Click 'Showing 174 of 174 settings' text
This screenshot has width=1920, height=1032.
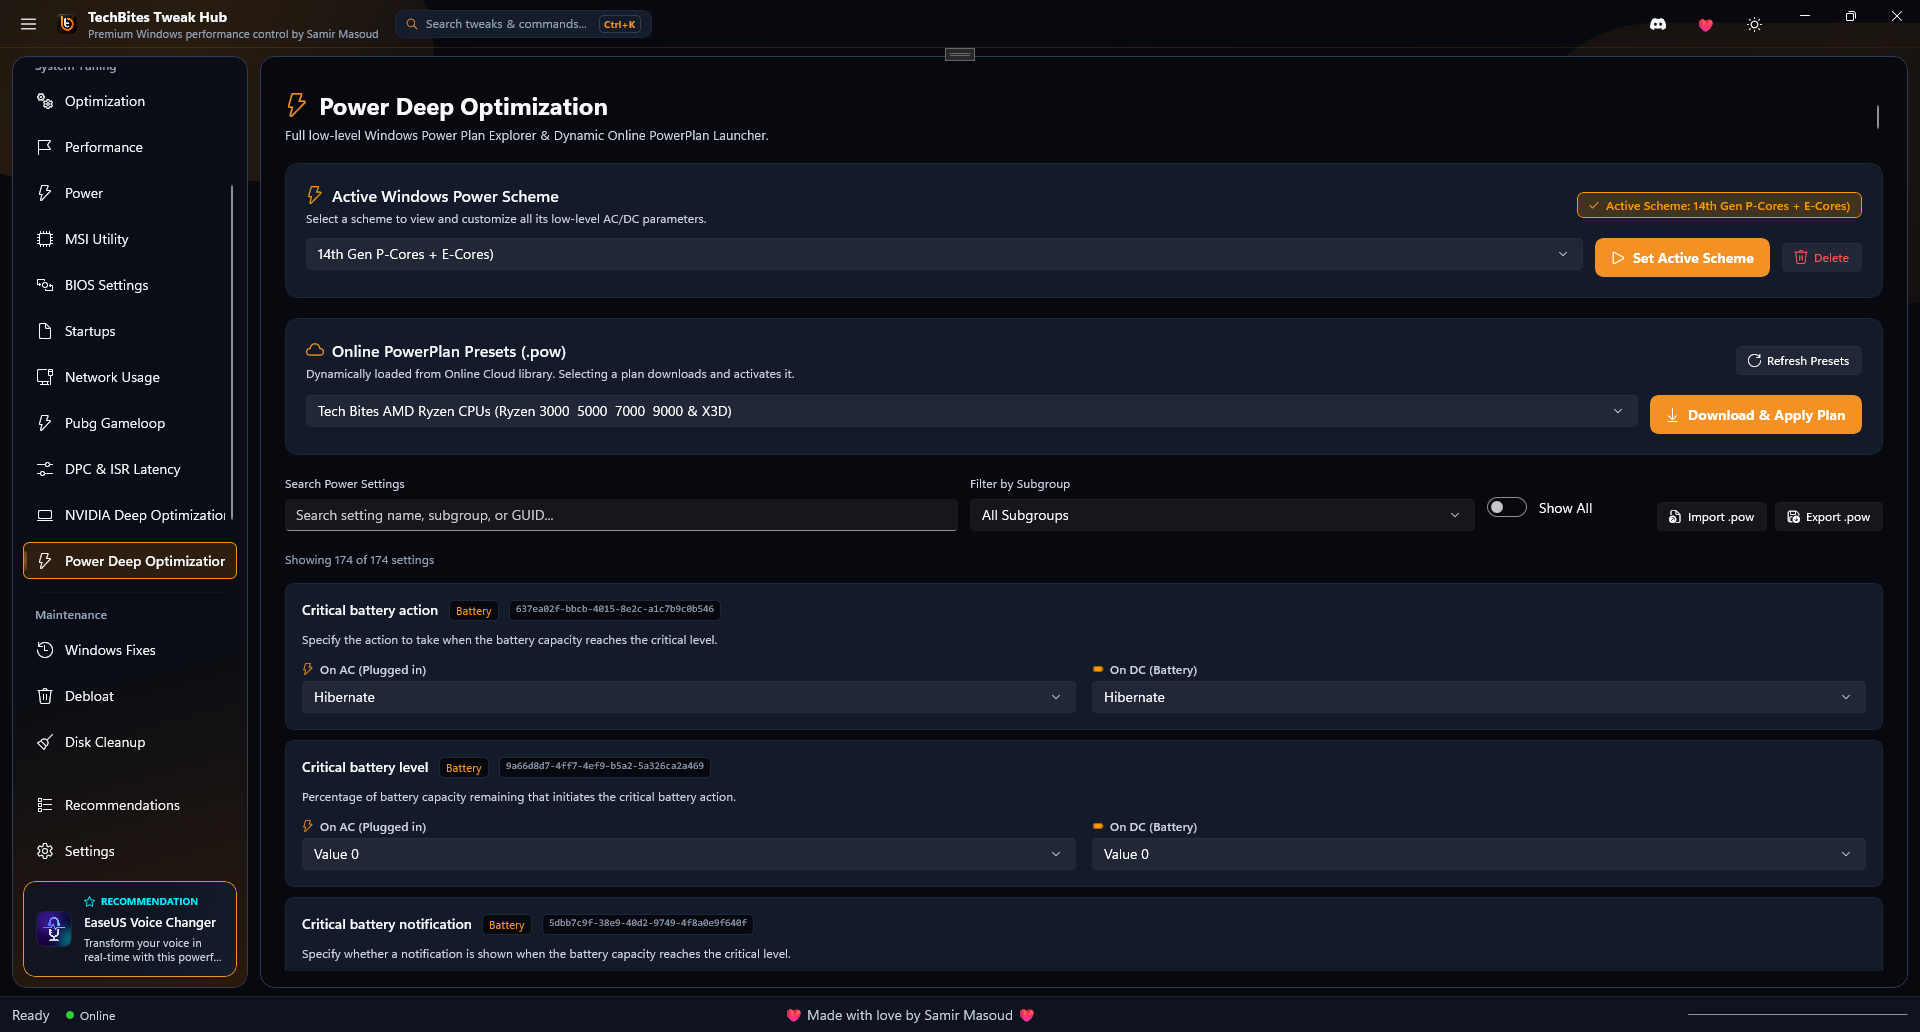[x=359, y=560]
